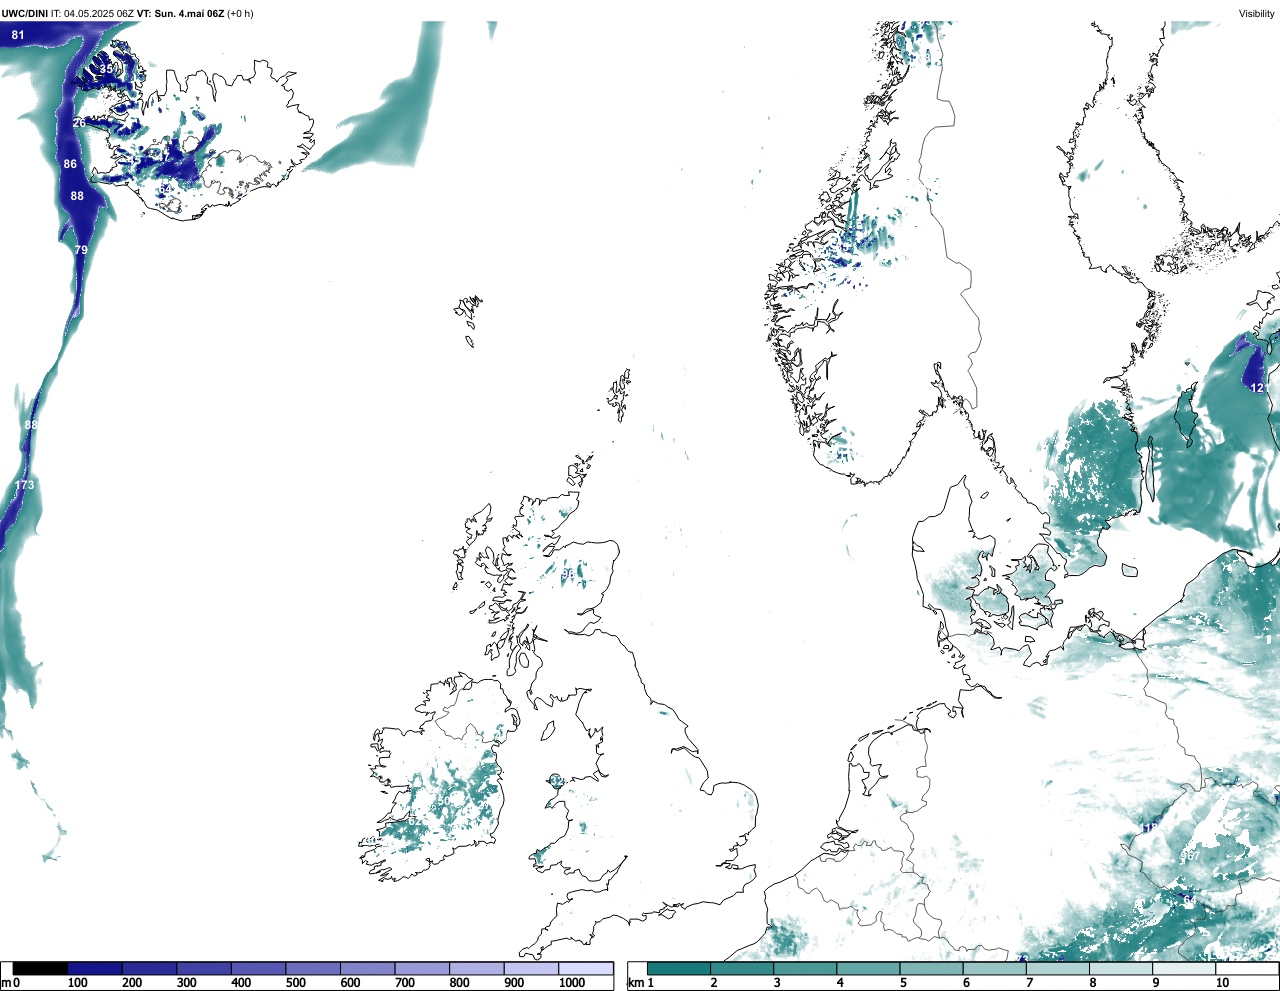Choose the swatch between 700 and 800 m

tap(422, 968)
